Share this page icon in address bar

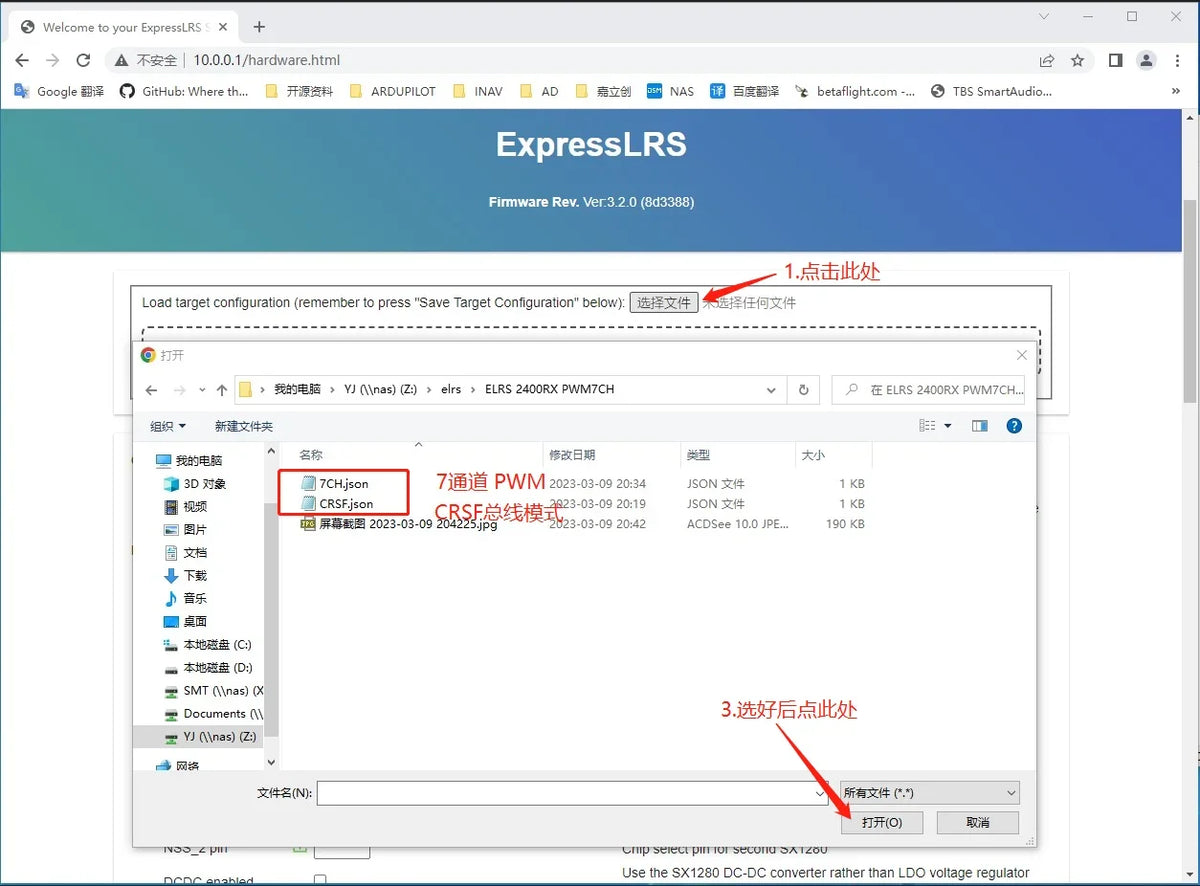(x=1046, y=60)
